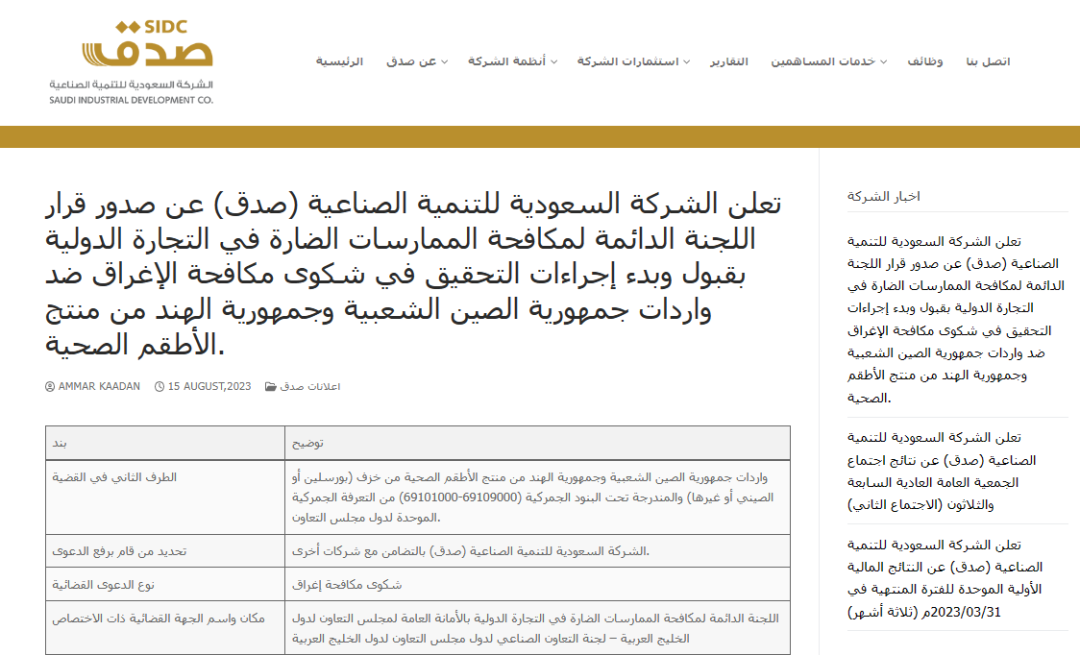Go to the الرئيسية home page
Screen dimensions: 1080x655
click(x=339, y=62)
